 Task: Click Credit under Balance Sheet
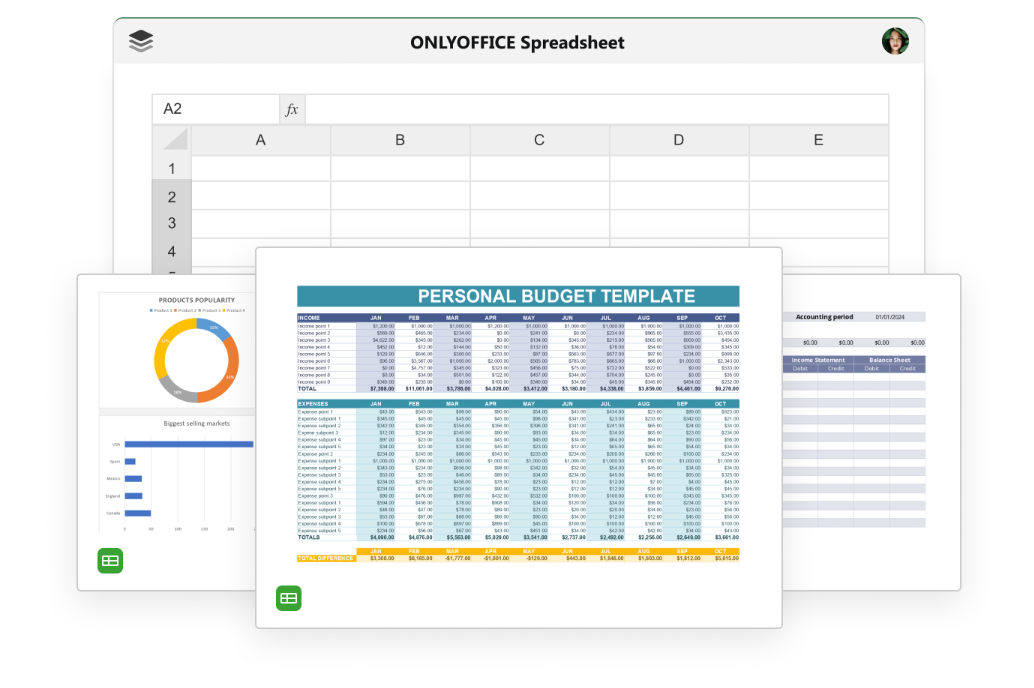tap(907, 369)
